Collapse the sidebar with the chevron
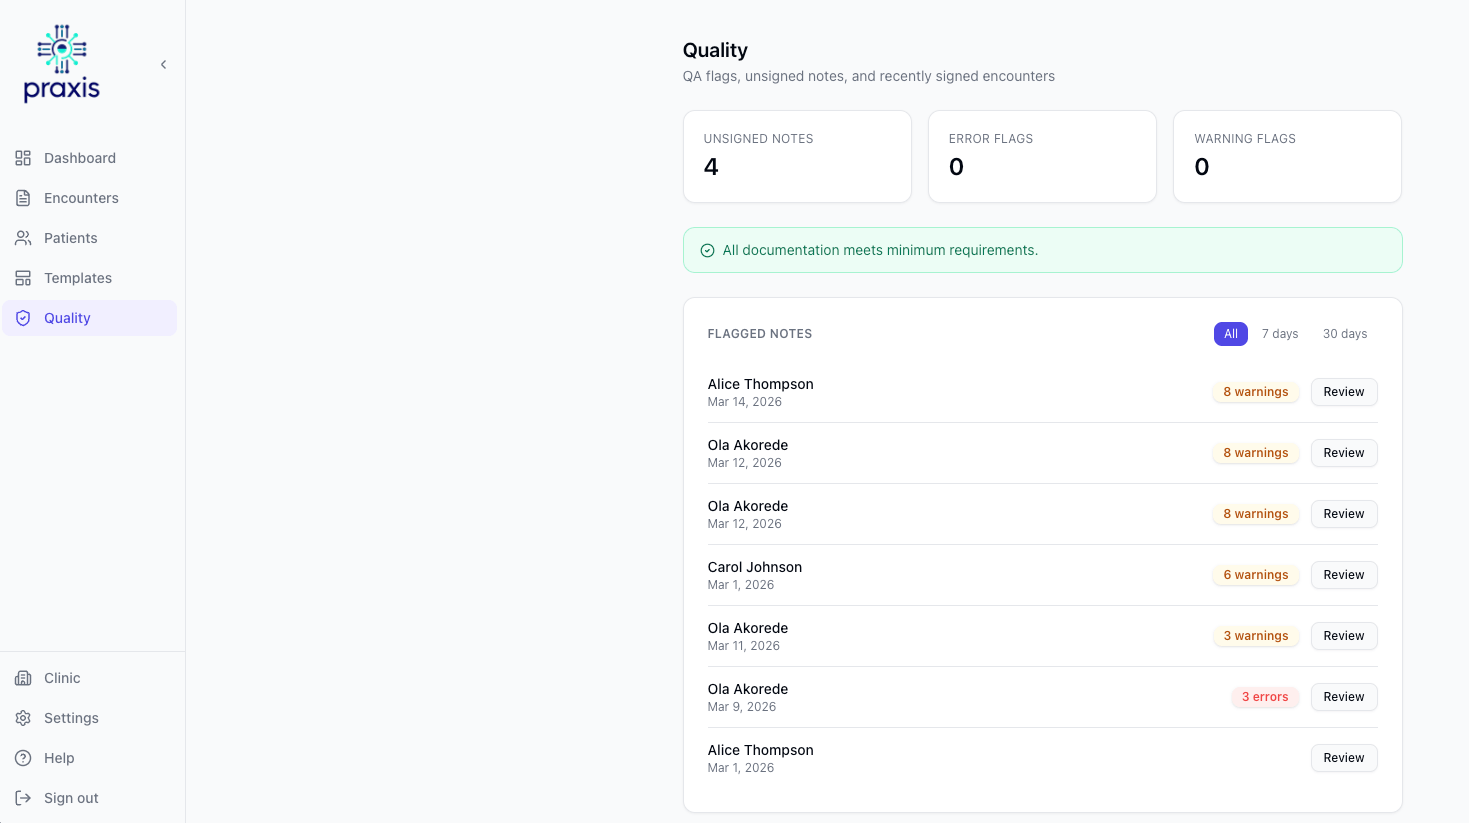 [x=163, y=64]
